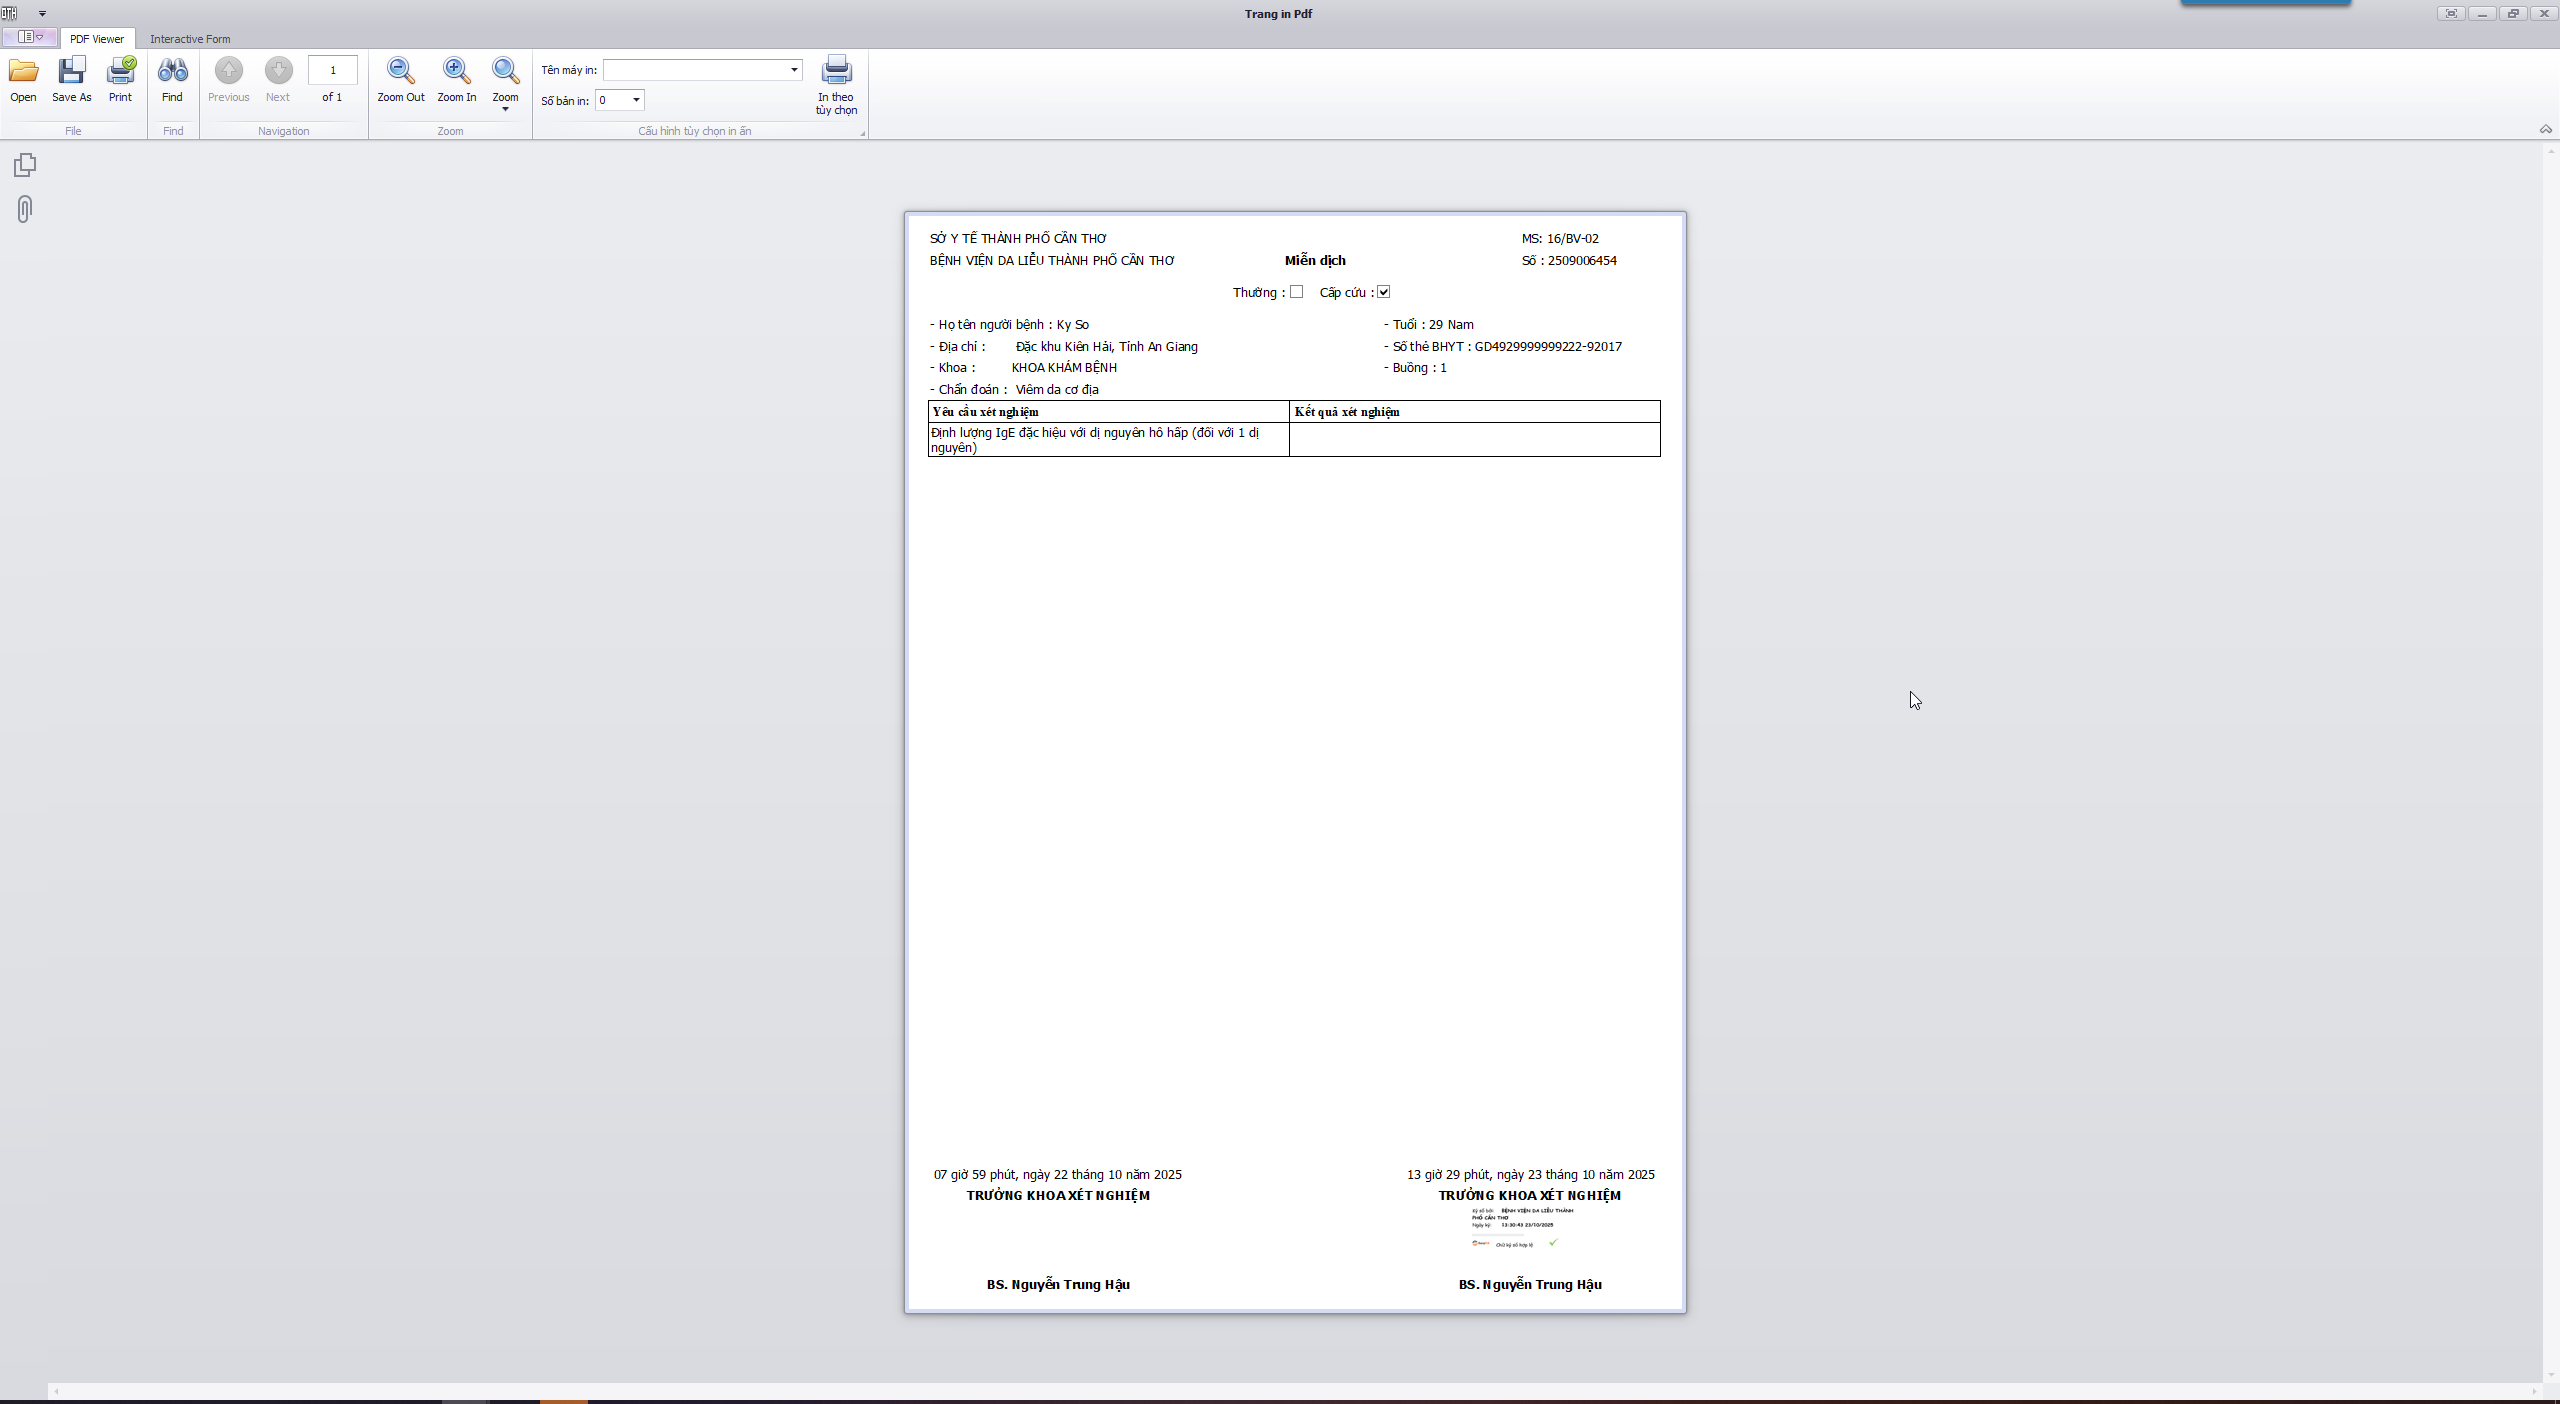Expand the Tên máy in dropdown
Image resolution: width=2560 pixels, height=1404 pixels.
(794, 70)
